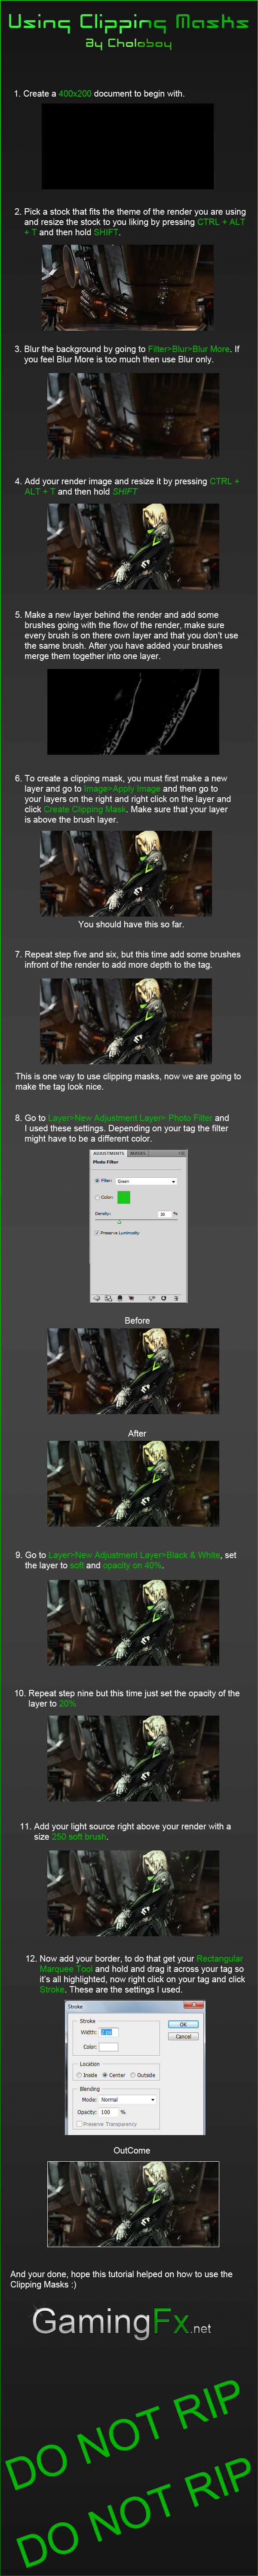Click the expanded view icon in Adjustments panel
This screenshot has height=2576, width=258.
(108, 1298)
